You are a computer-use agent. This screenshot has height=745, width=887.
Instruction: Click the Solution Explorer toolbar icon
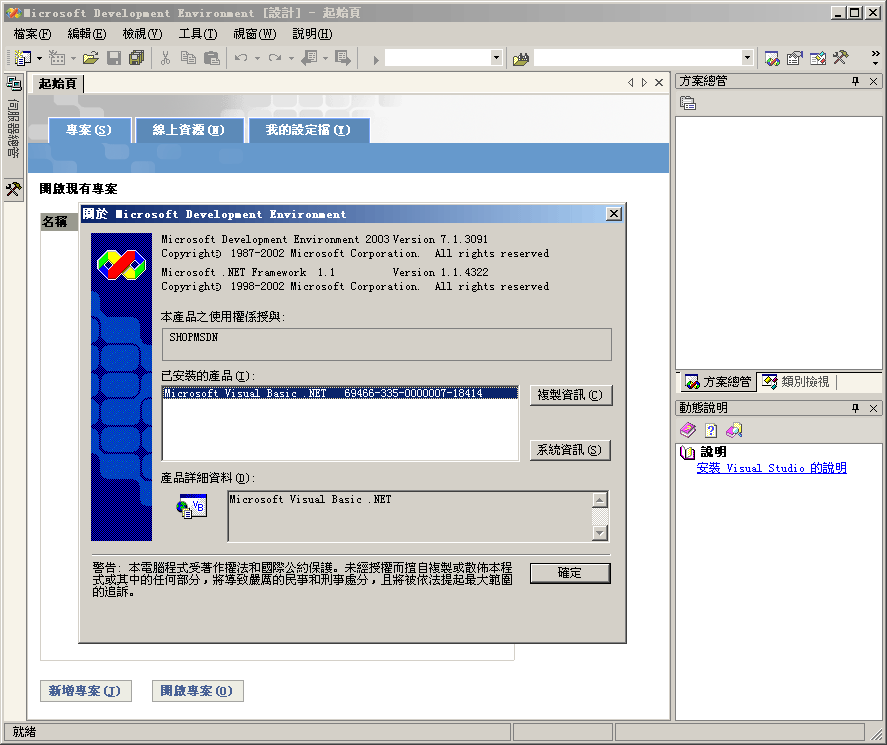772,58
